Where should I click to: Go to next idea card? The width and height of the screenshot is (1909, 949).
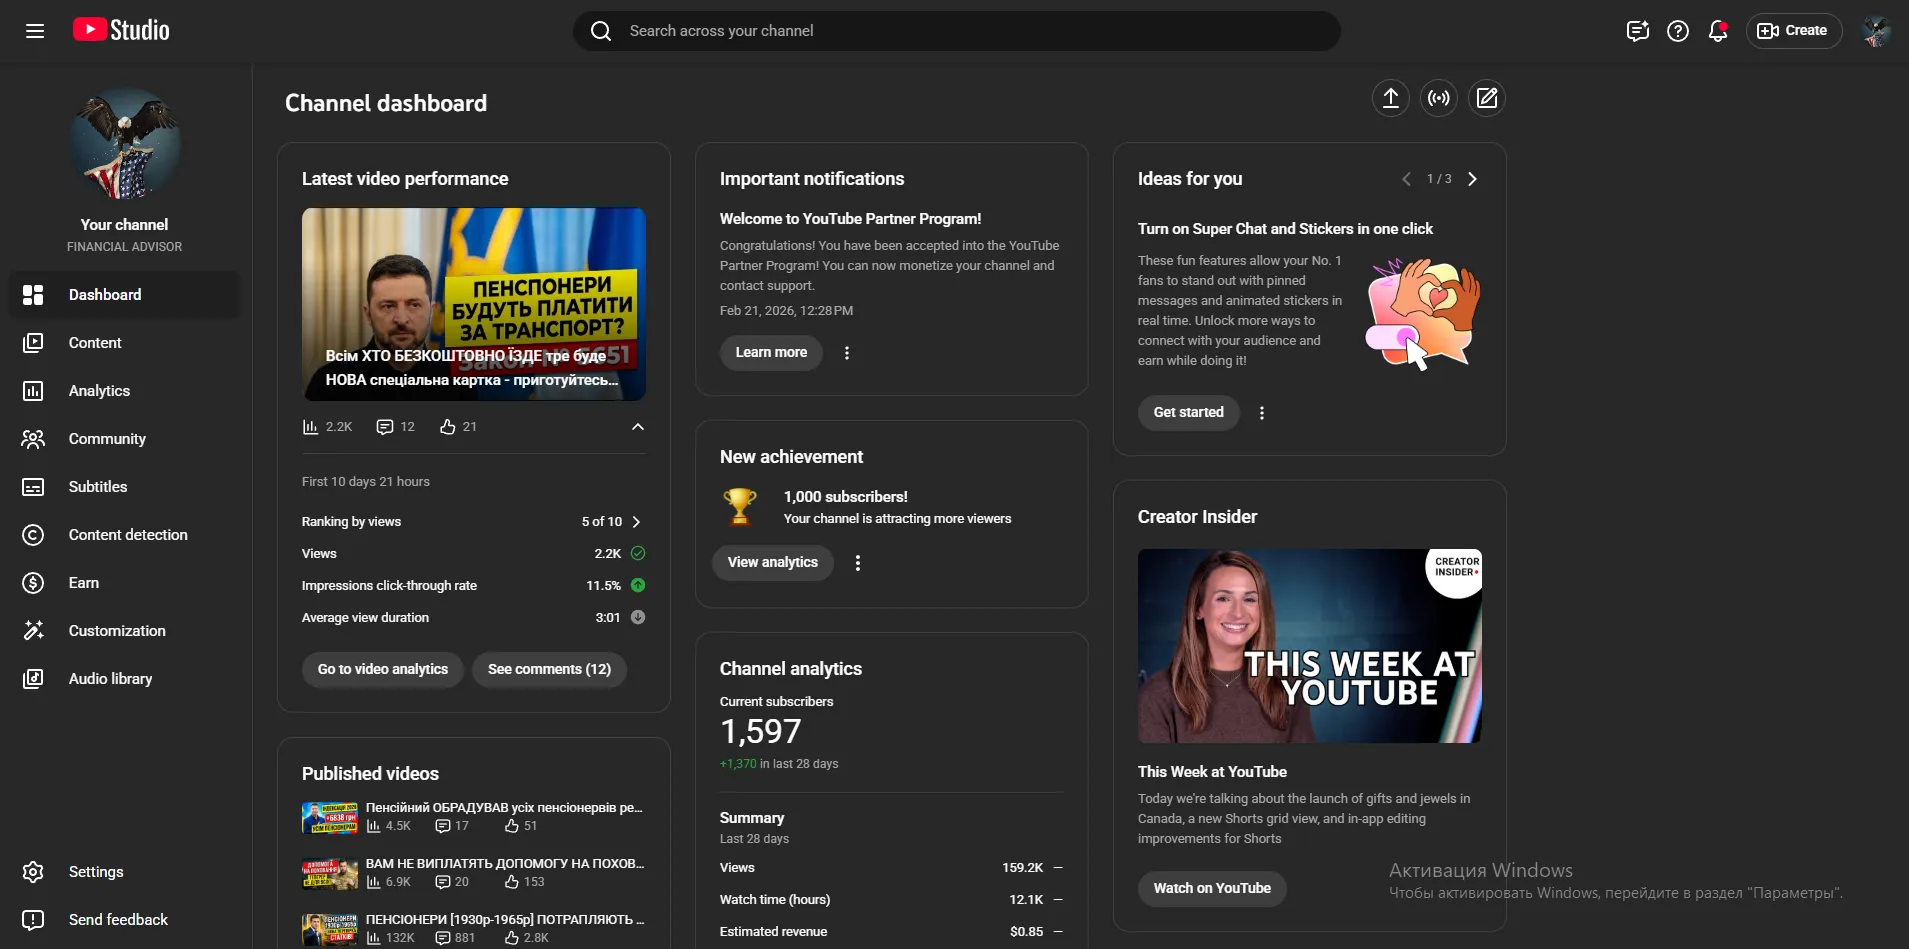pyautogui.click(x=1472, y=179)
